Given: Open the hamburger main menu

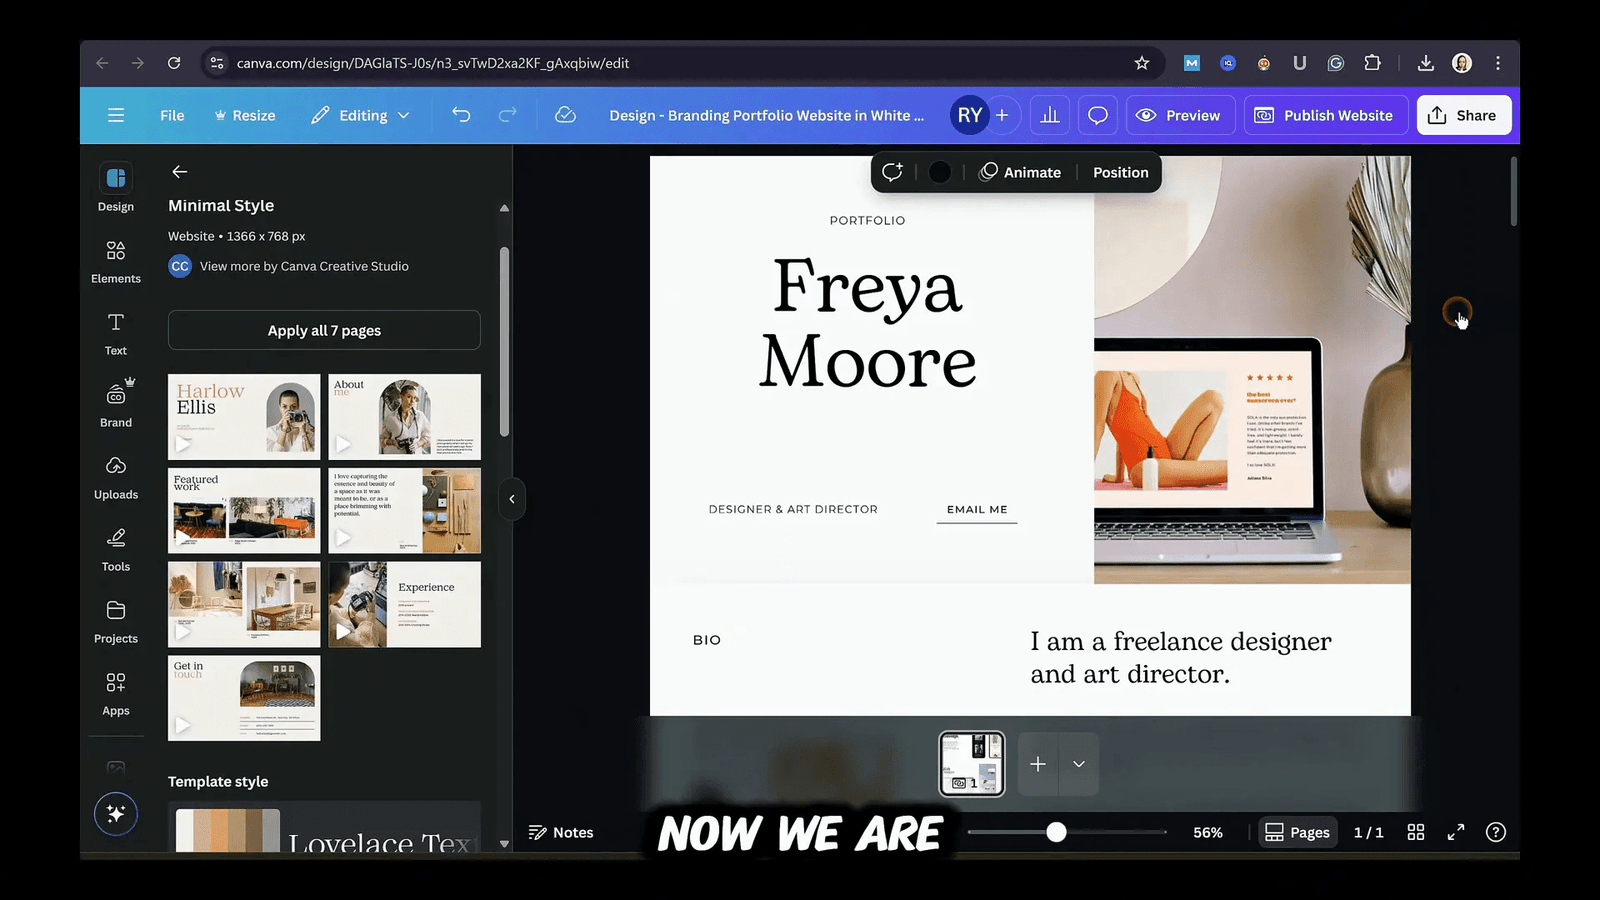Looking at the screenshot, I should point(116,115).
